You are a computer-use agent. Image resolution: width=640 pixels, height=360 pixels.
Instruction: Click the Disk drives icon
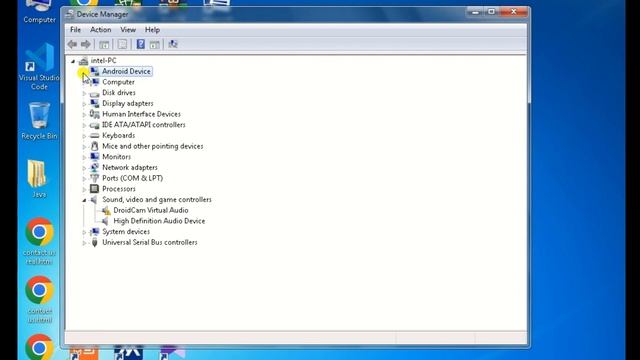[x=94, y=93]
